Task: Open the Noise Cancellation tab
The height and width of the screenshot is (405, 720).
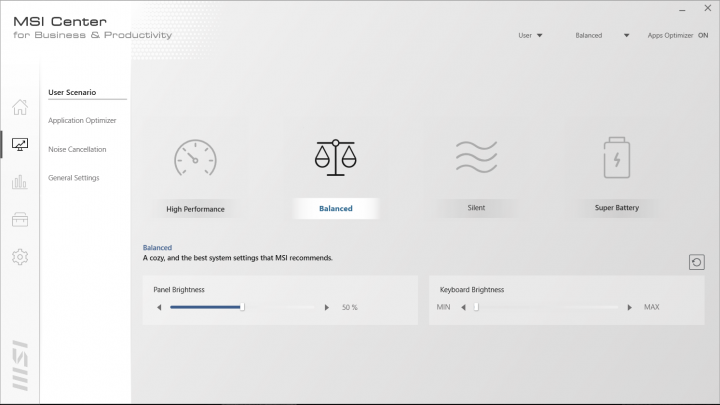Action: point(77,149)
